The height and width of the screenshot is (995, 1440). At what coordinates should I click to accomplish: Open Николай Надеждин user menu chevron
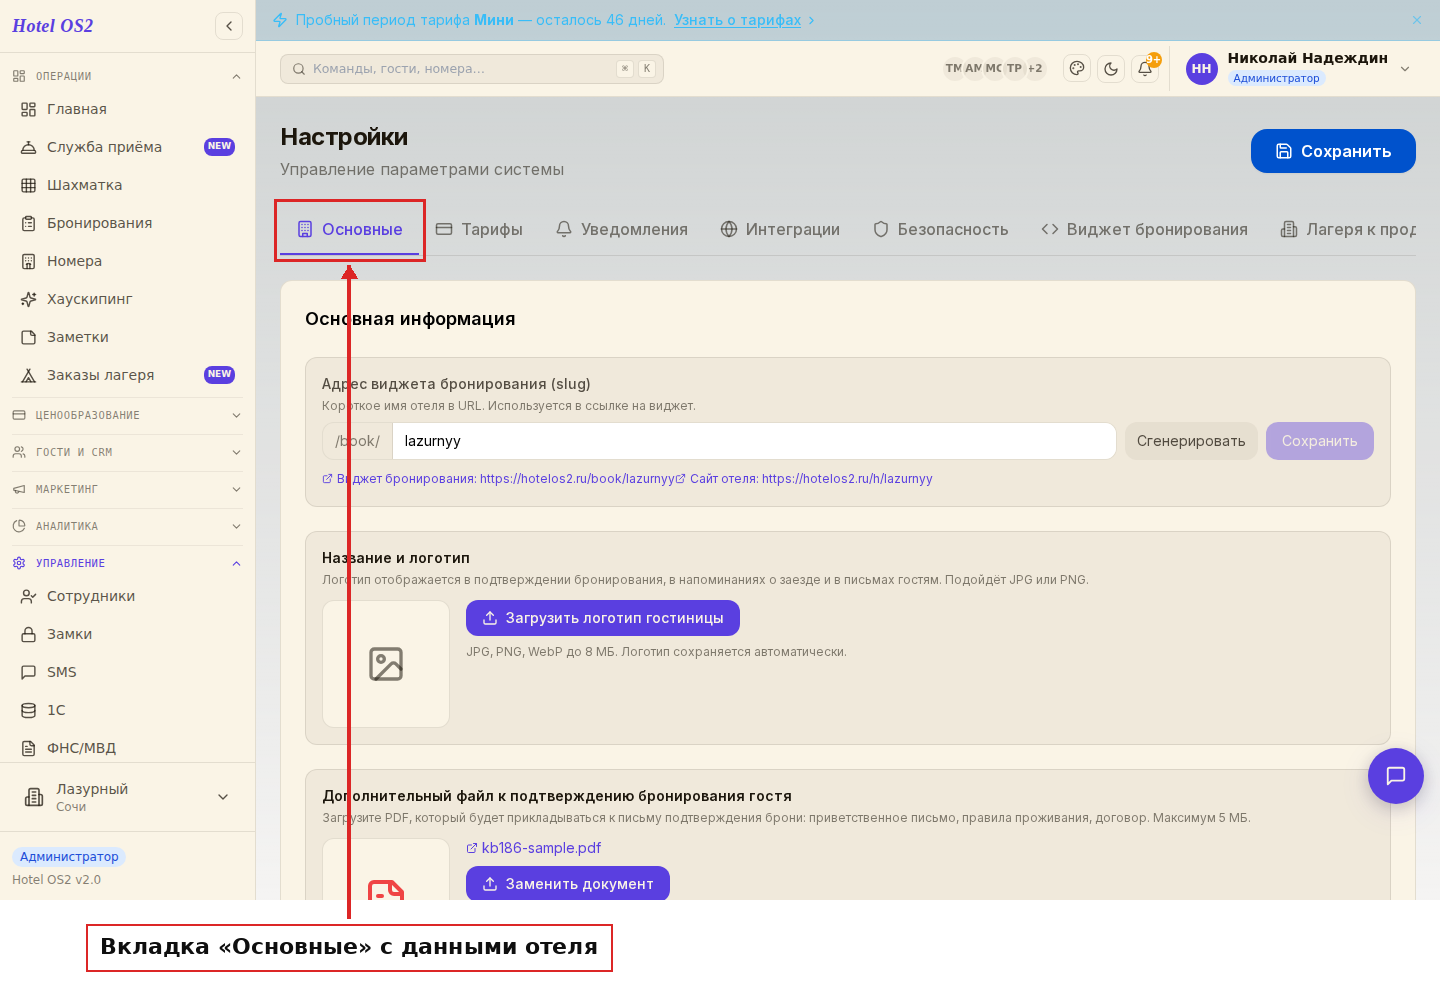coord(1405,69)
